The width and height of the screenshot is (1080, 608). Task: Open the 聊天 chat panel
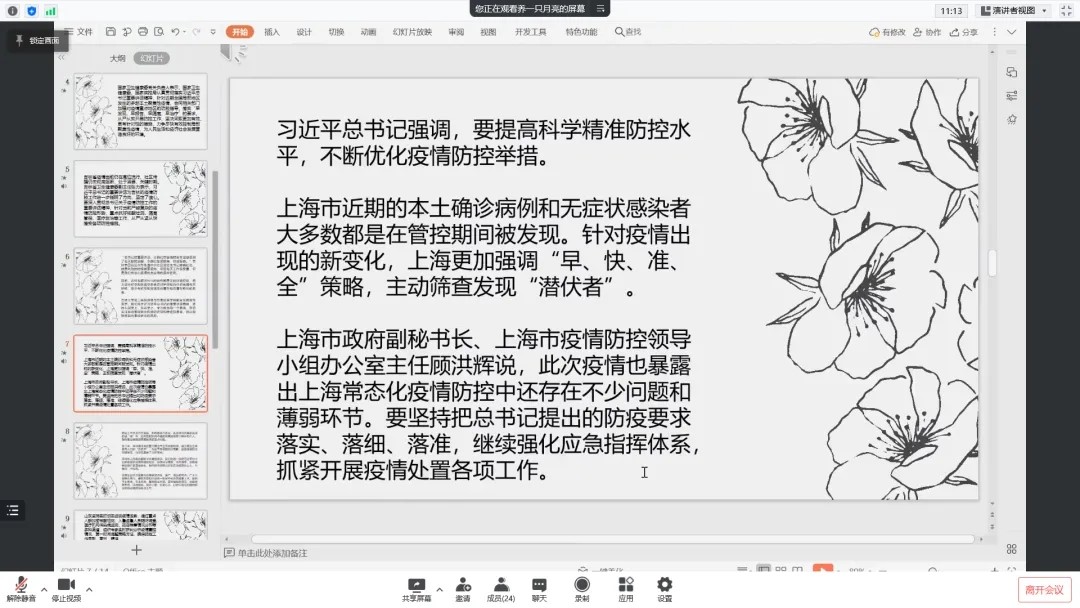[539, 588]
